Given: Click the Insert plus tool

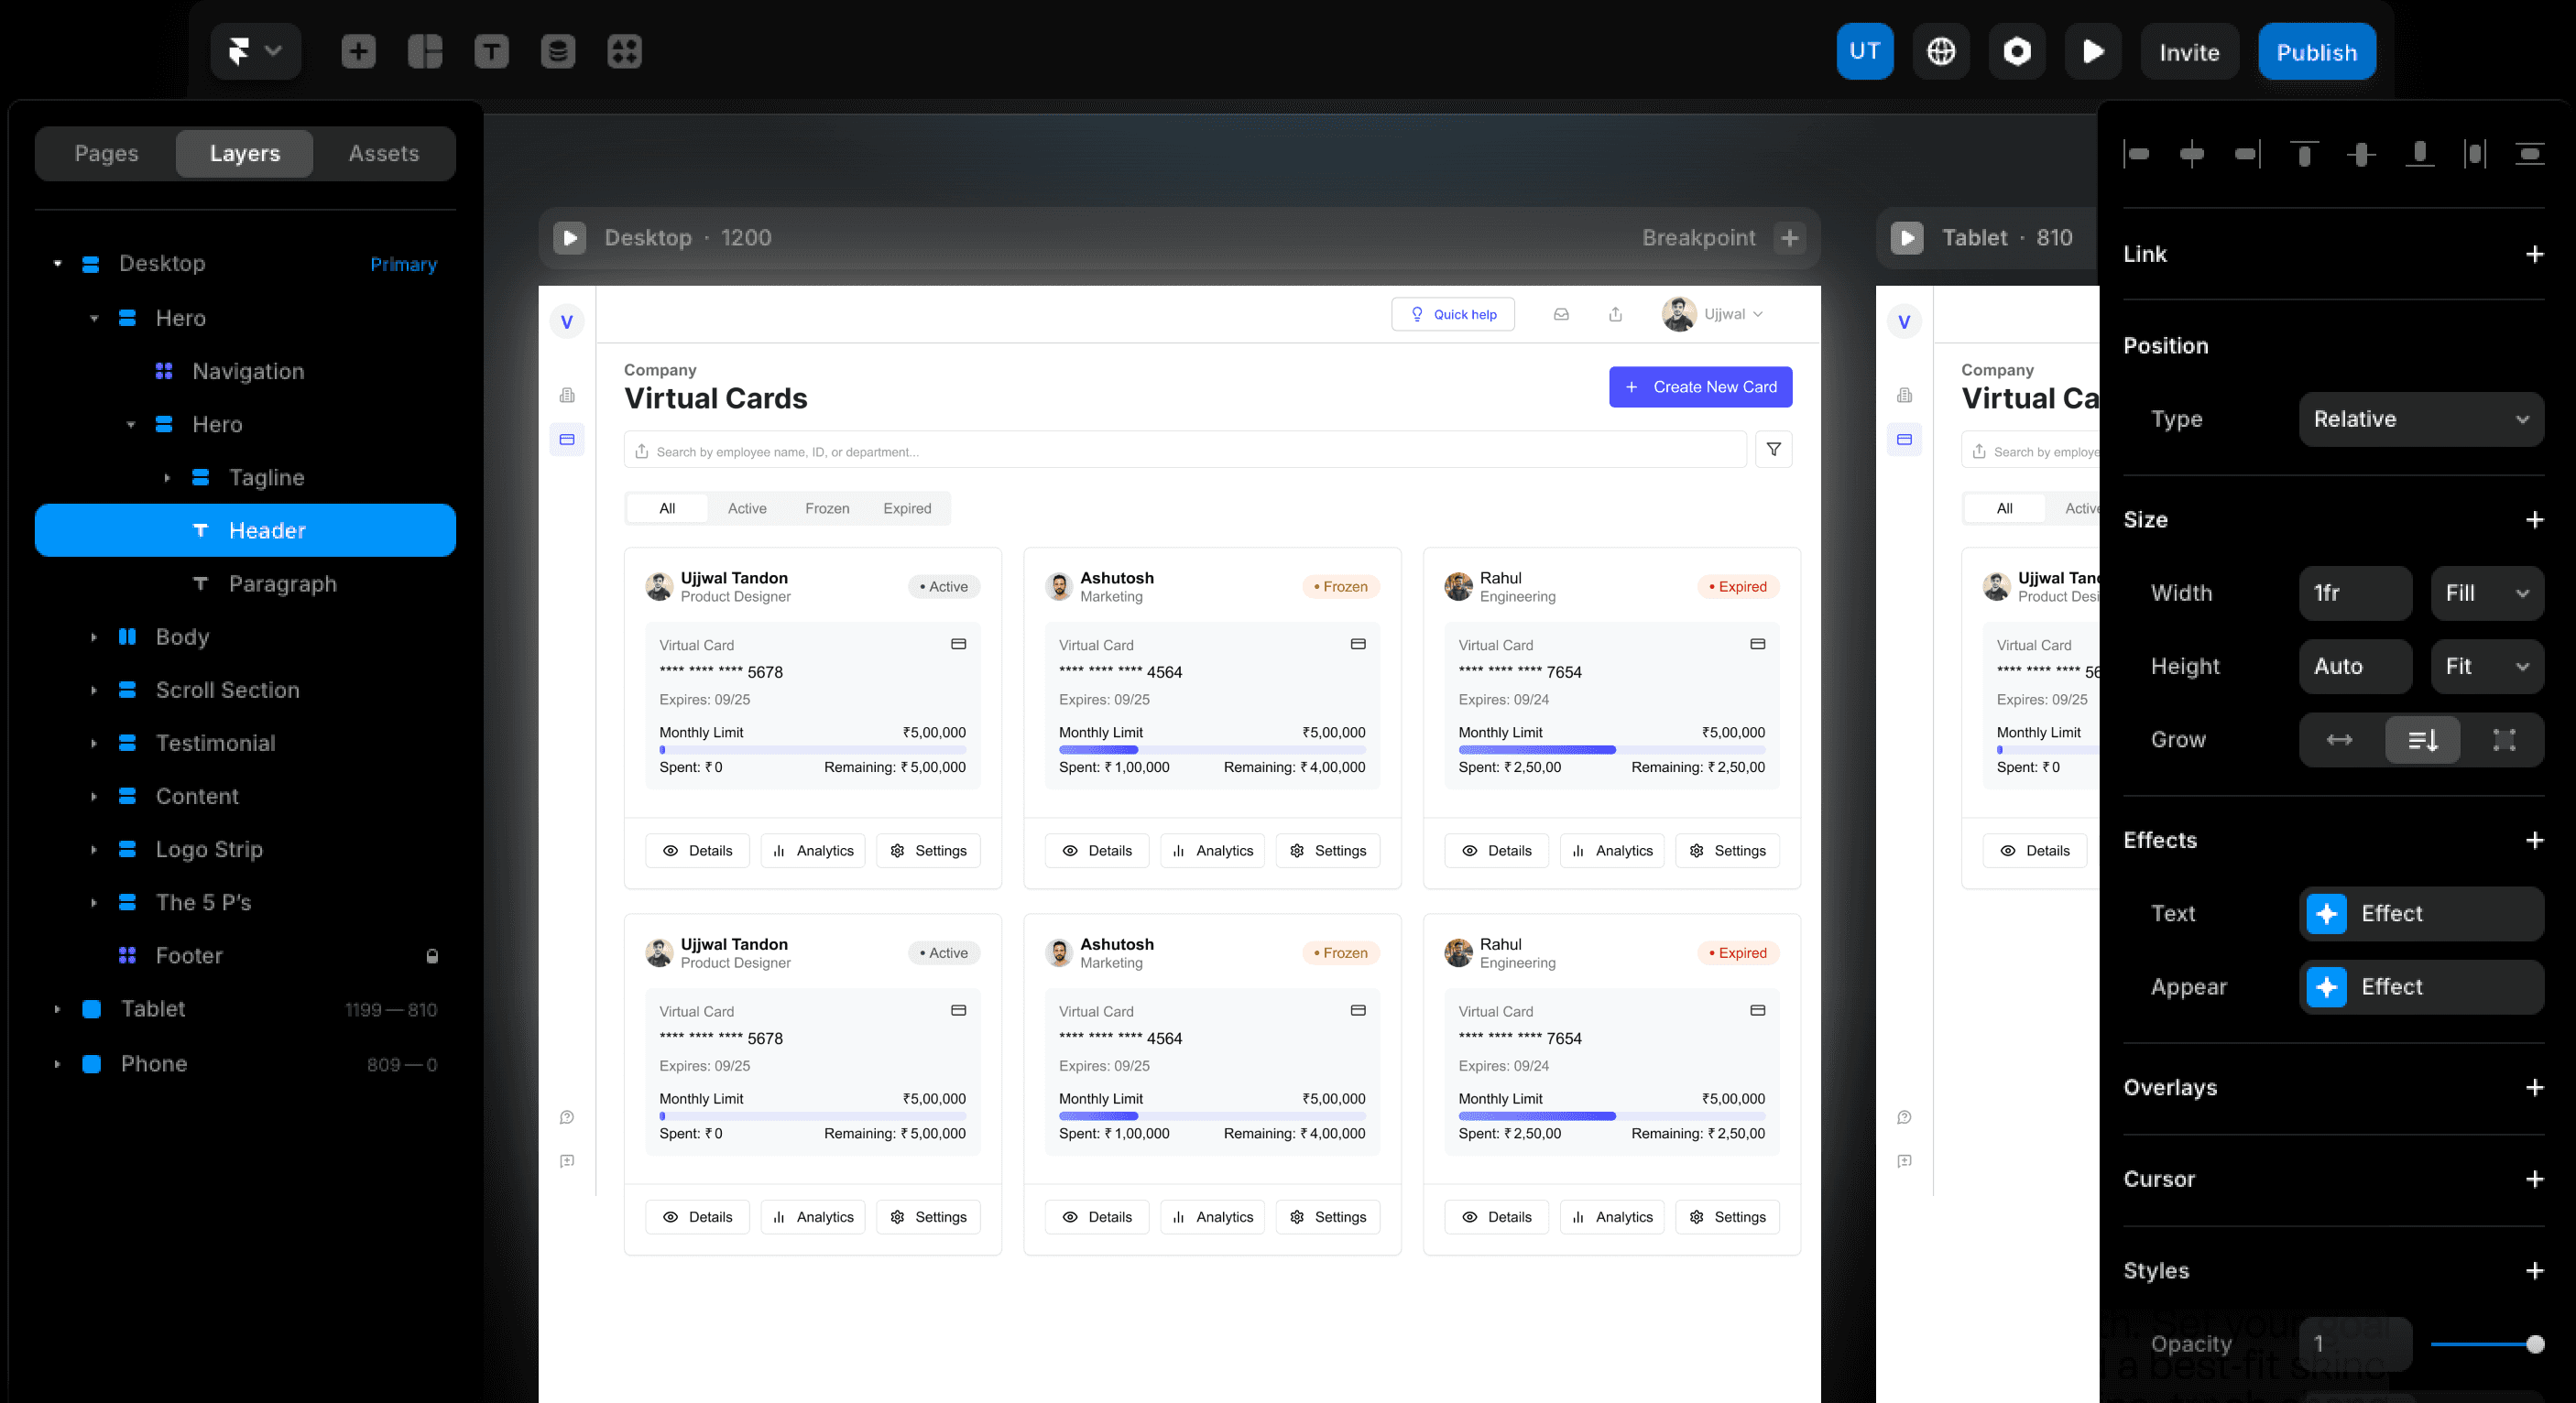Looking at the screenshot, I should pos(358,51).
